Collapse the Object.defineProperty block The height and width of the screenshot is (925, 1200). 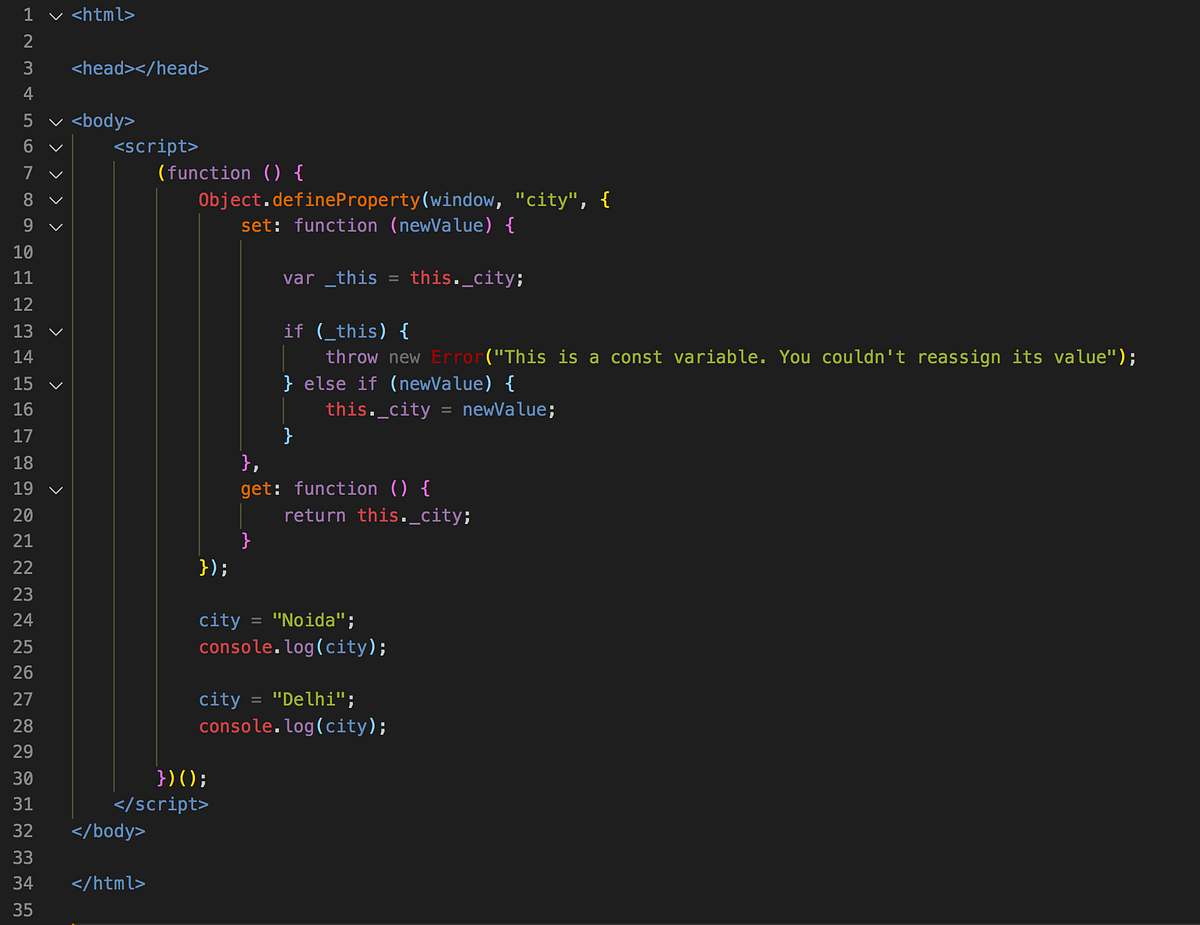point(55,199)
